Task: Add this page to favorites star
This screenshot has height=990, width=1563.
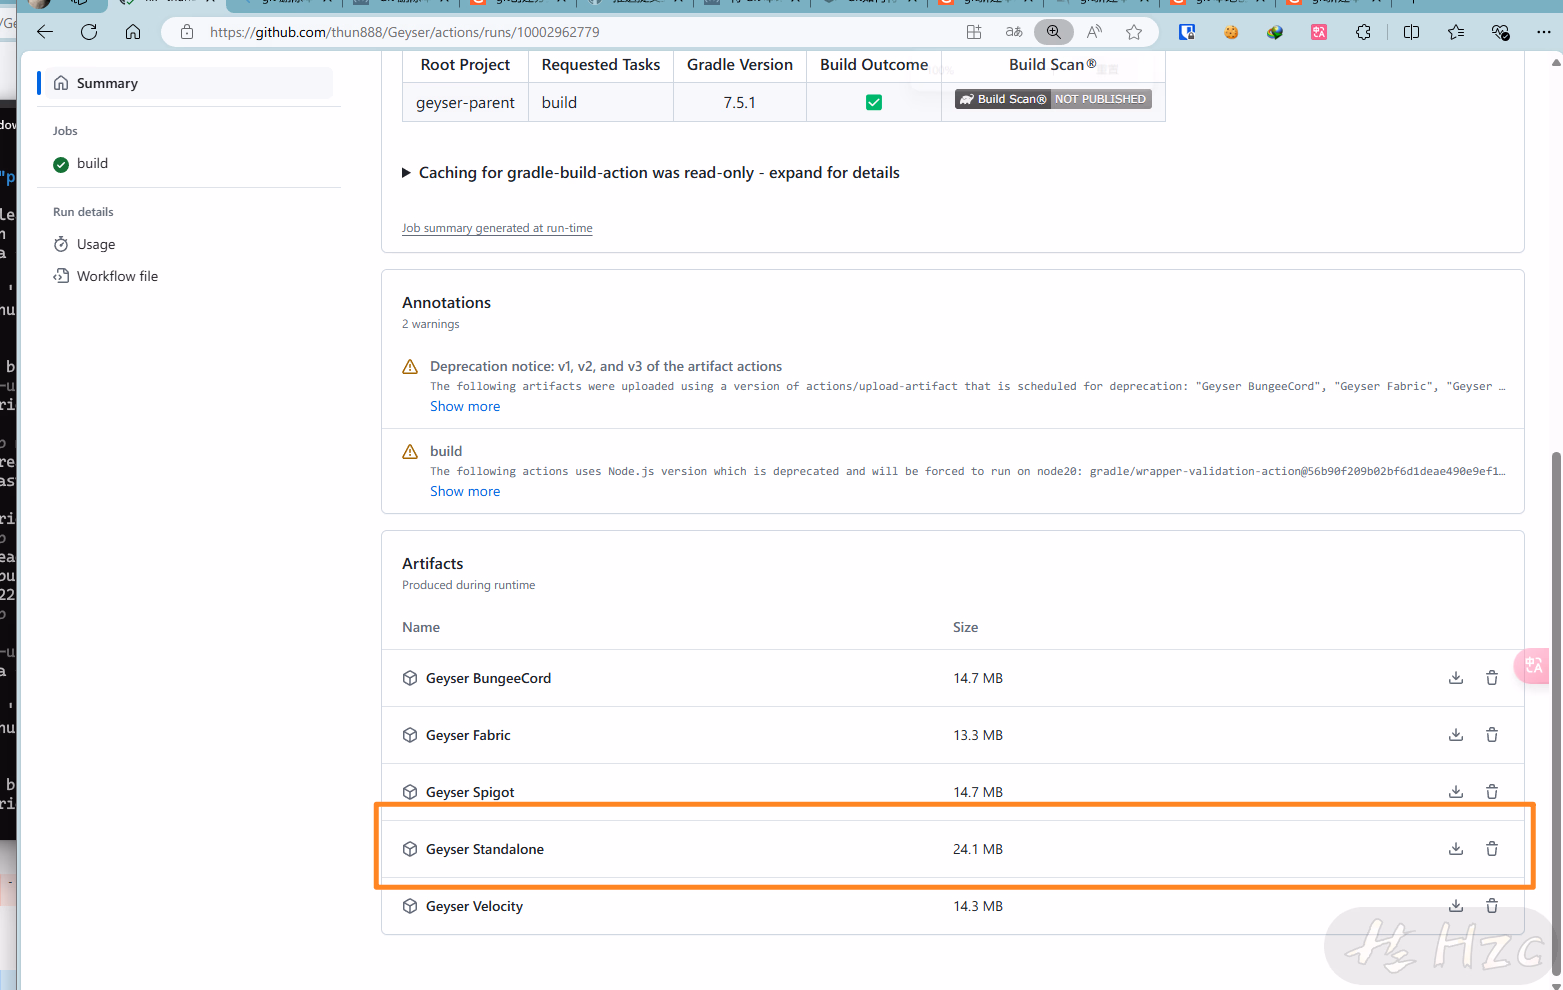Action: 1134,32
